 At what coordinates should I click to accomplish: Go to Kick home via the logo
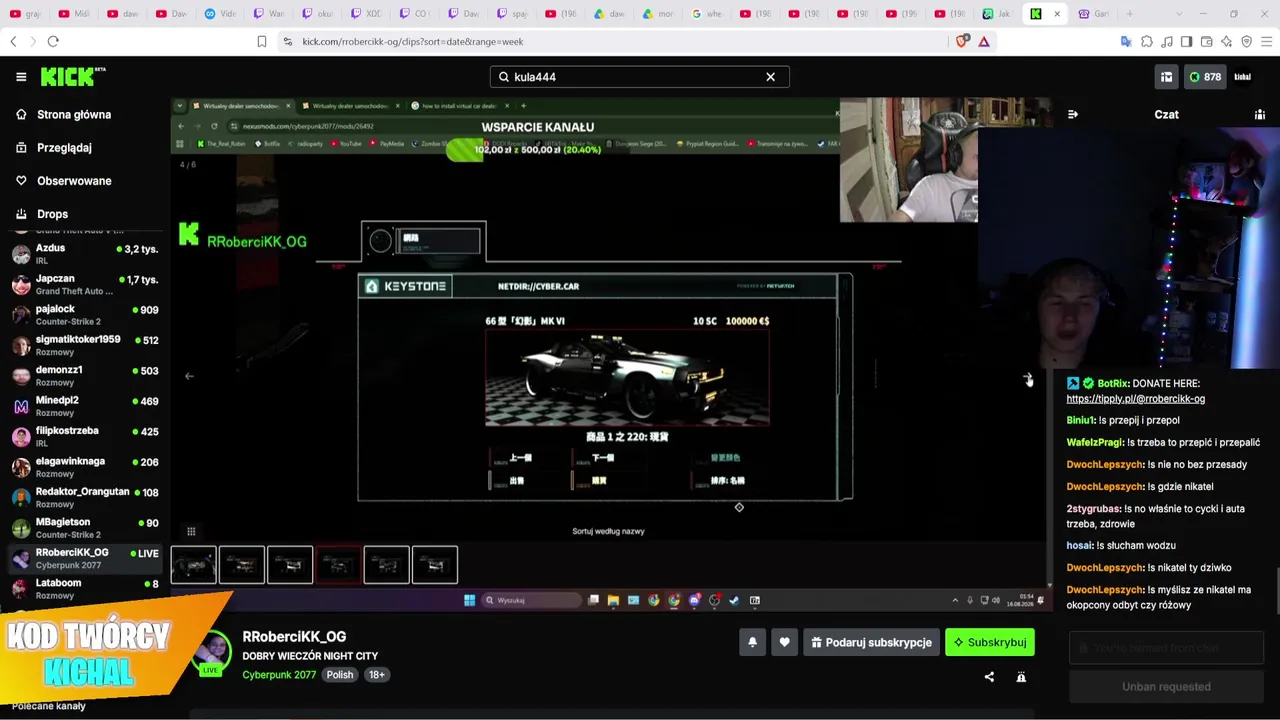pyautogui.click(x=72, y=77)
